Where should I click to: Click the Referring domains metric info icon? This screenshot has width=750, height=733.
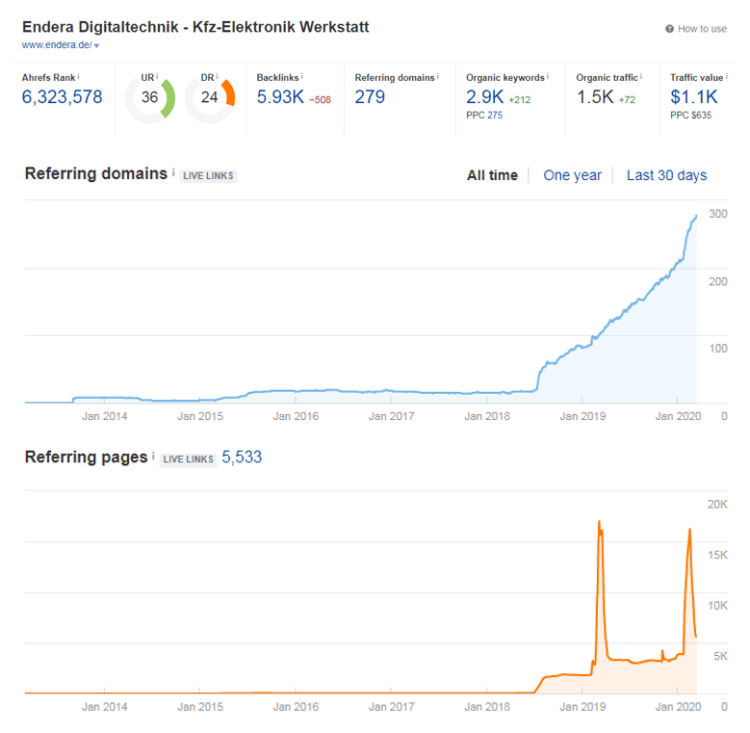click(438, 76)
